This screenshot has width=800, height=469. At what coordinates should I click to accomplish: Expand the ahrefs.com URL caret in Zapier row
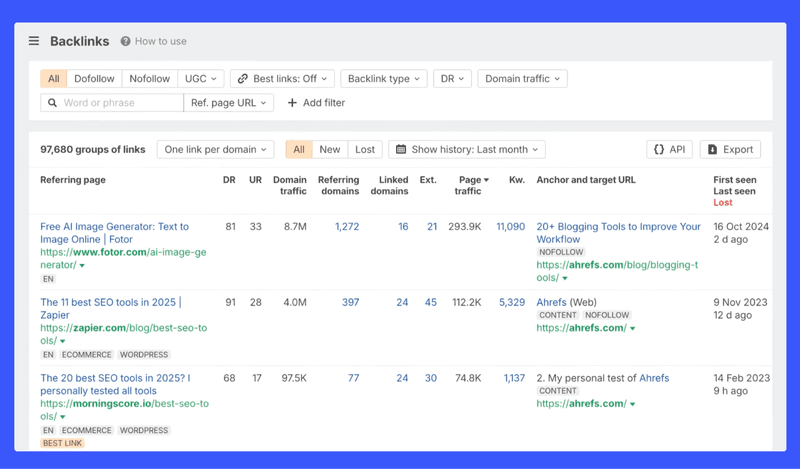(x=633, y=328)
